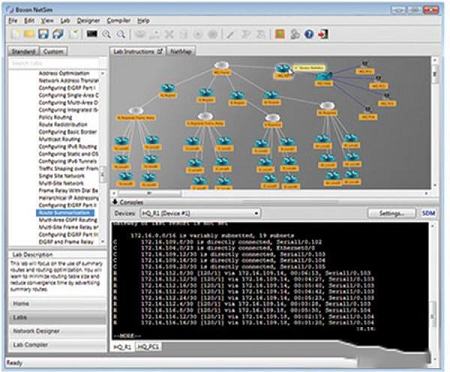Open the Lab Compiler section

pos(57,345)
